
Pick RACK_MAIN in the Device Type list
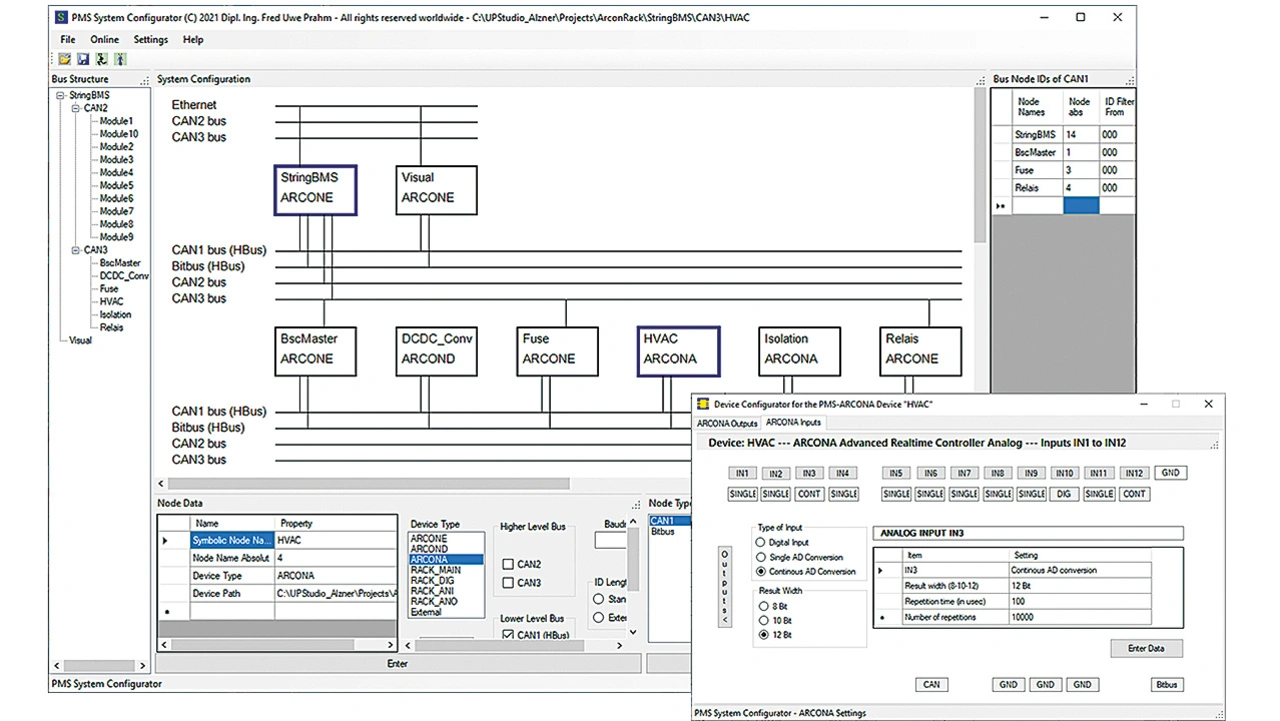pyautogui.click(x=435, y=570)
